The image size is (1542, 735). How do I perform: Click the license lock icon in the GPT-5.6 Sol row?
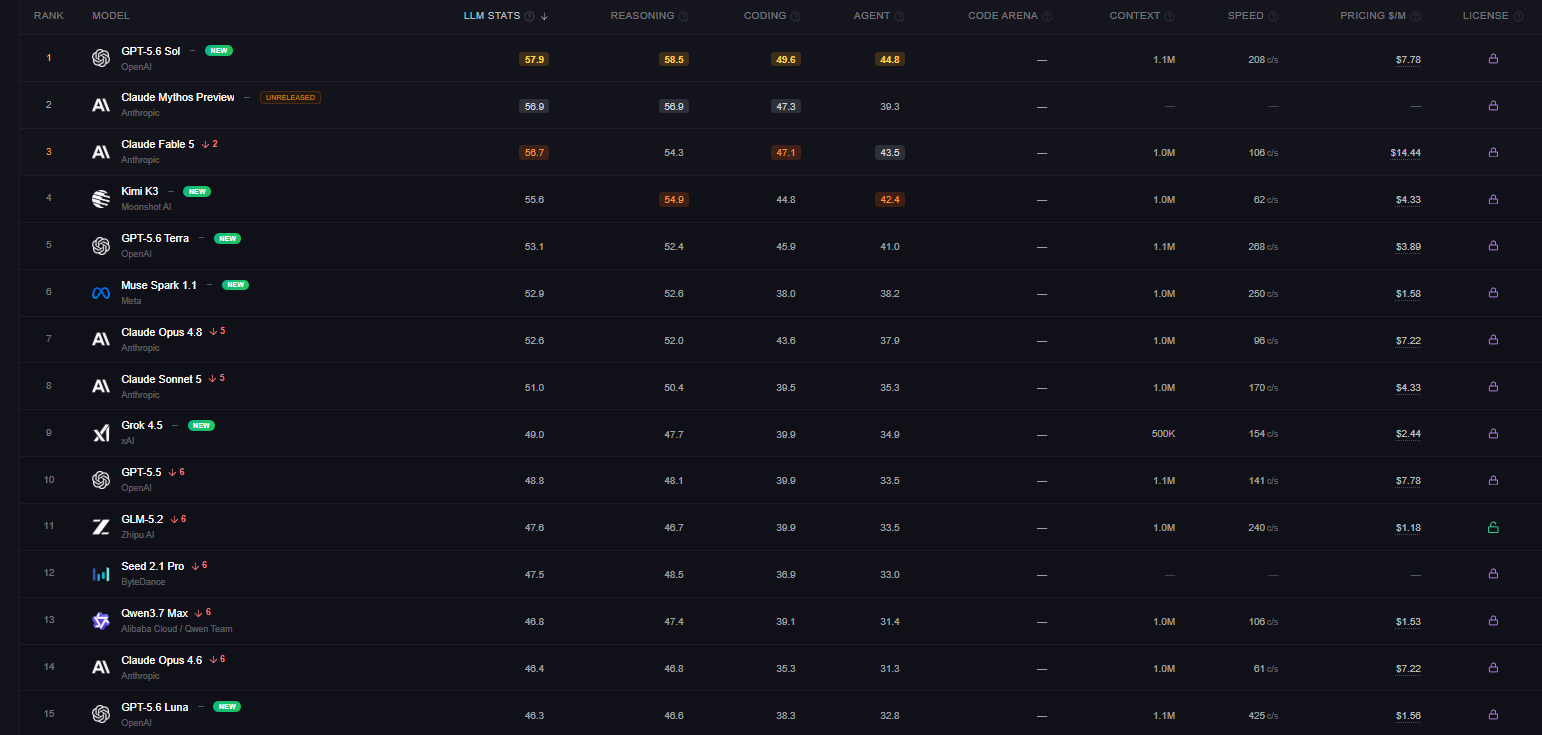[1493, 59]
